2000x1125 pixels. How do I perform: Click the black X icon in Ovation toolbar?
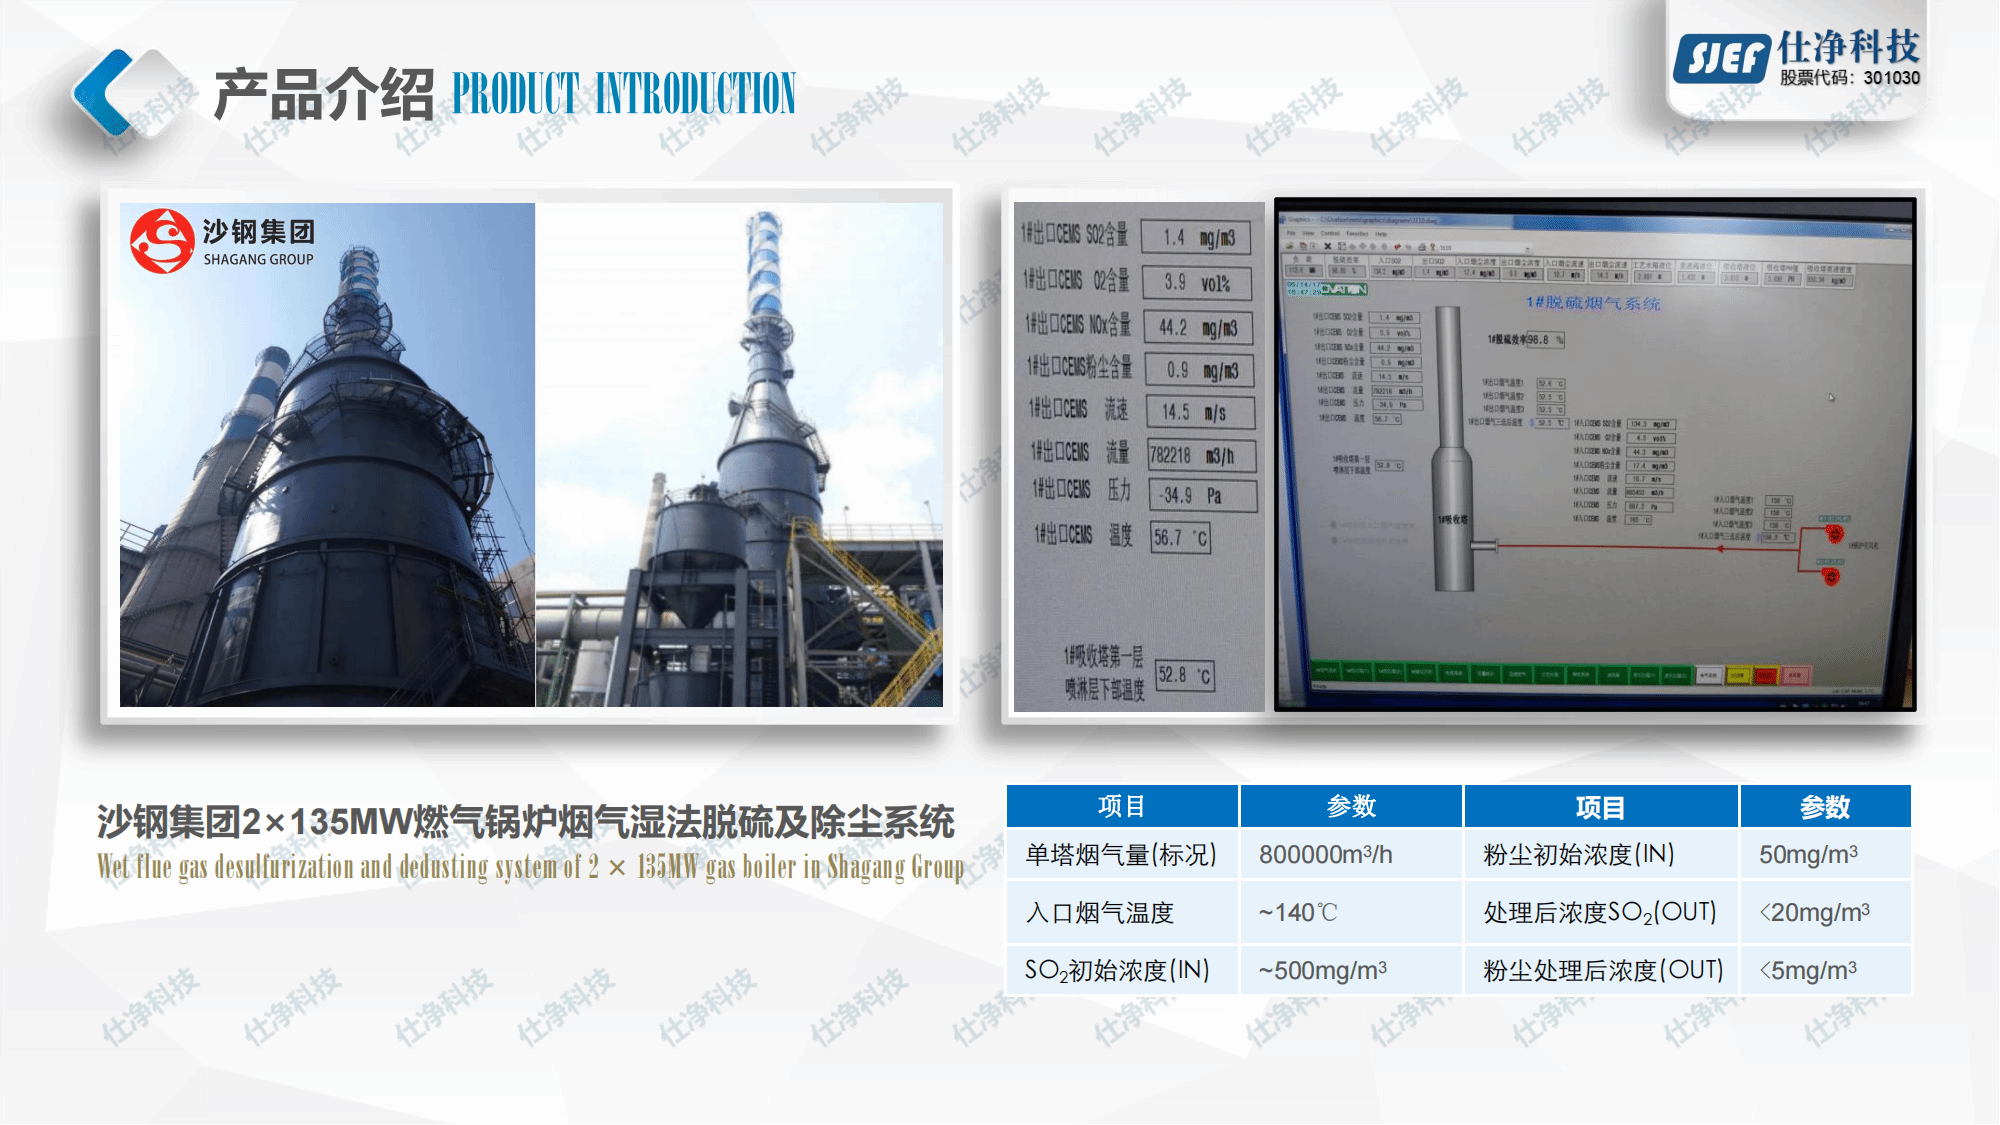click(1328, 246)
